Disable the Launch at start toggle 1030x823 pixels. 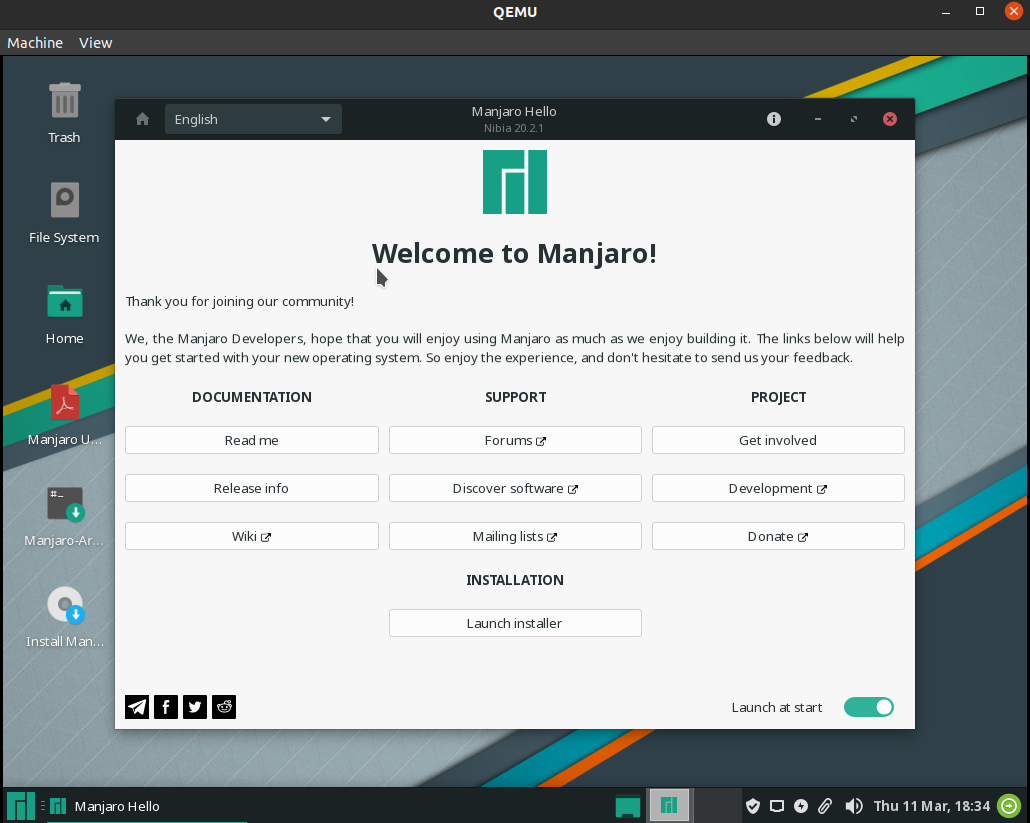[868, 707]
